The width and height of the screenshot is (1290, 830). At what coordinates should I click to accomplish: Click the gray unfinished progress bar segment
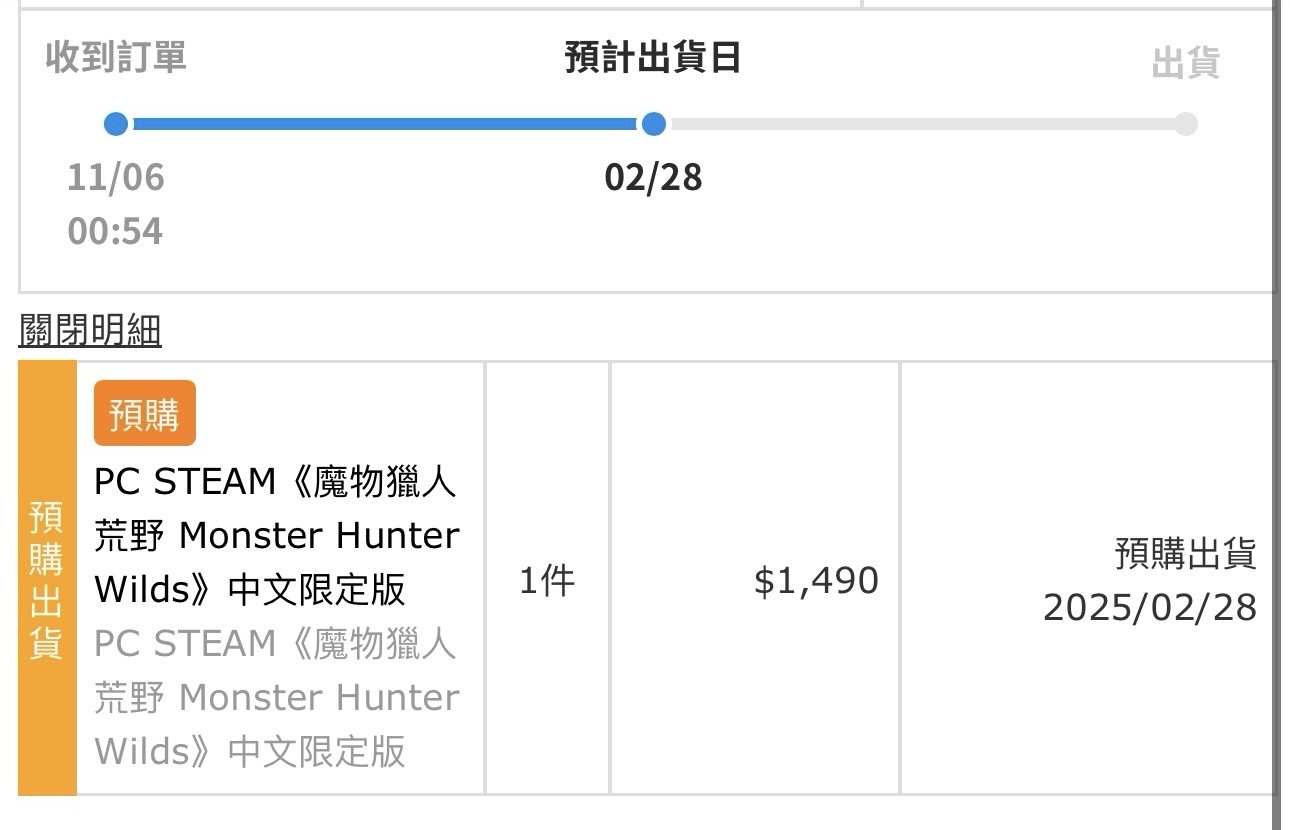(x=920, y=124)
